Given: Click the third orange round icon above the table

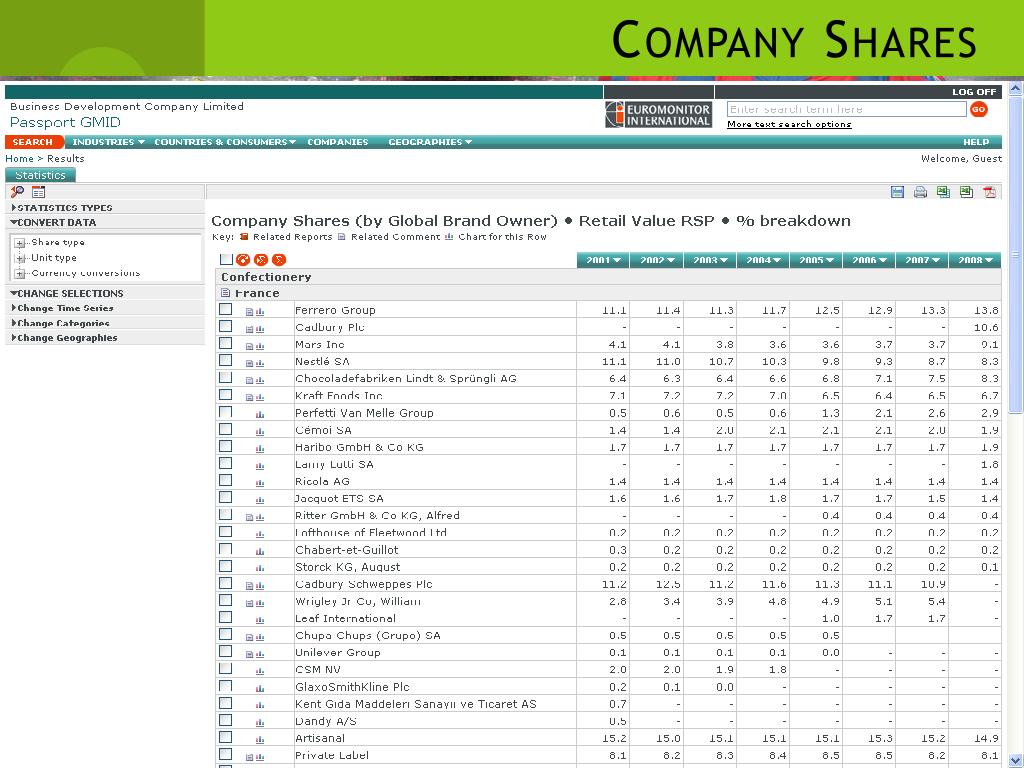Looking at the screenshot, I should (x=279, y=260).
